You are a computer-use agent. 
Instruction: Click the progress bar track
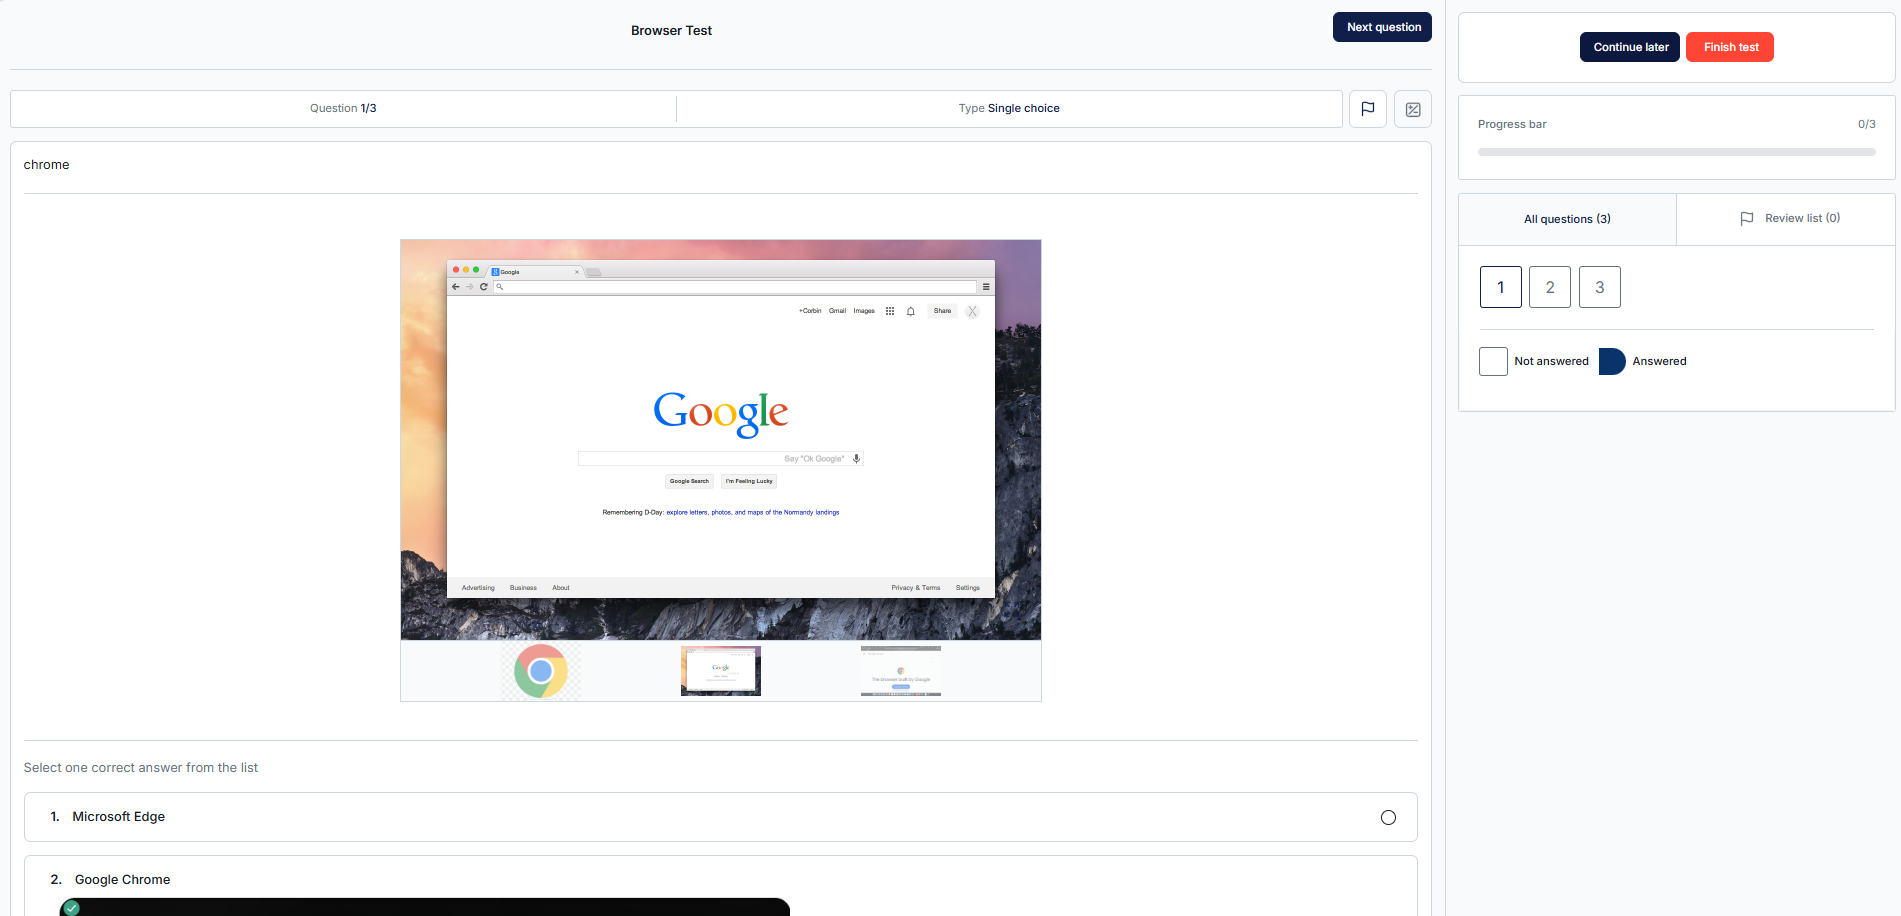[x=1677, y=152]
